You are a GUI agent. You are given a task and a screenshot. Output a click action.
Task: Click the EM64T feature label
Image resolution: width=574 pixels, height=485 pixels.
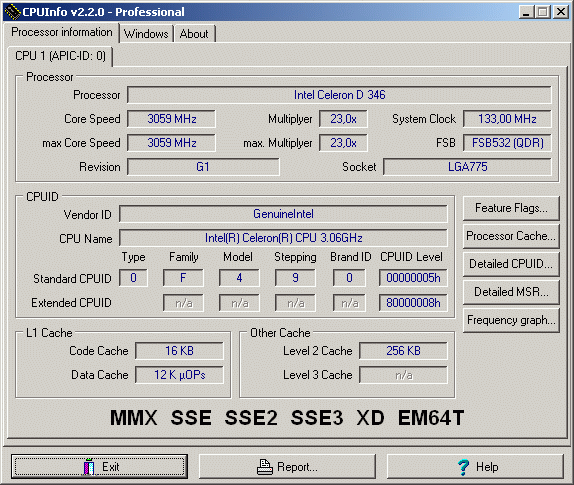pos(431,418)
